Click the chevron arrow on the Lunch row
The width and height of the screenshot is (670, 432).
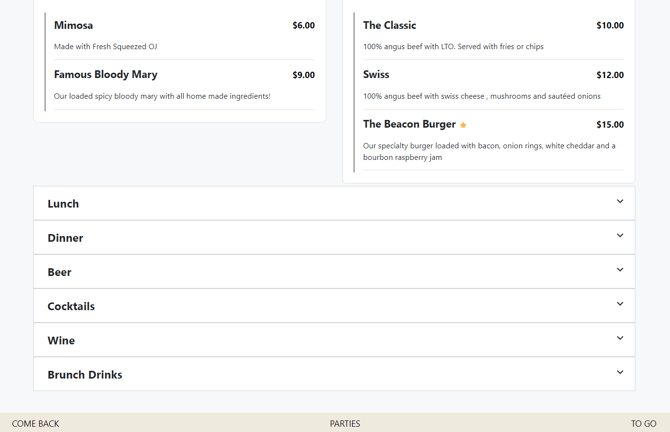point(619,202)
